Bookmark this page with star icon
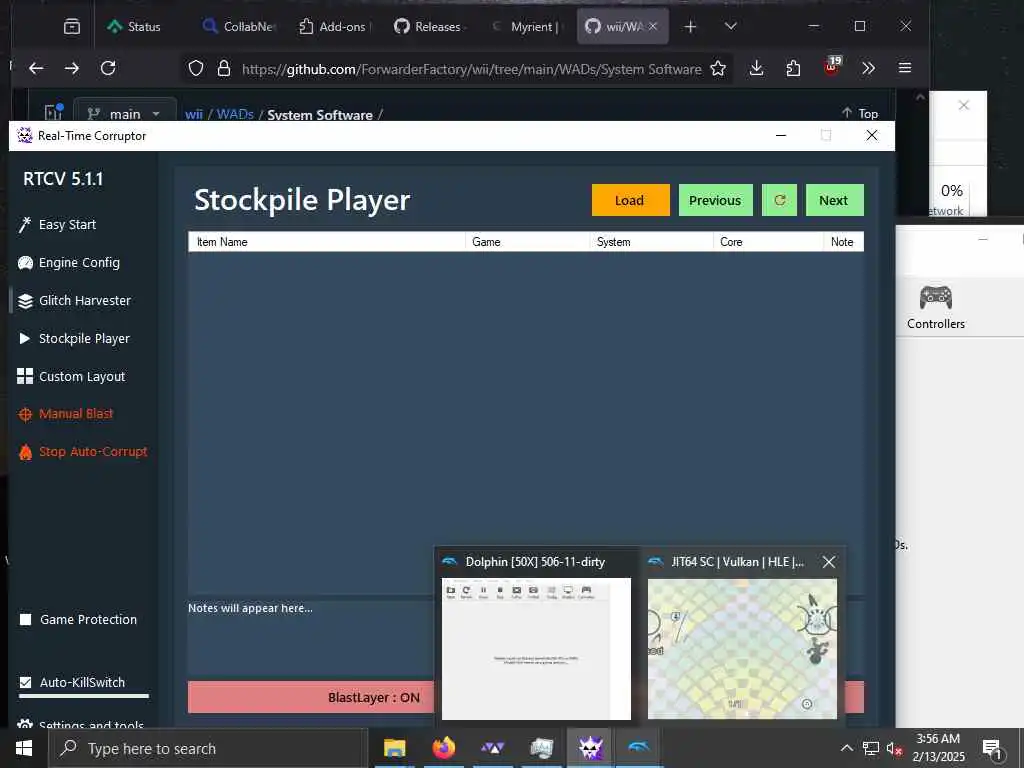 pos(718,69)
